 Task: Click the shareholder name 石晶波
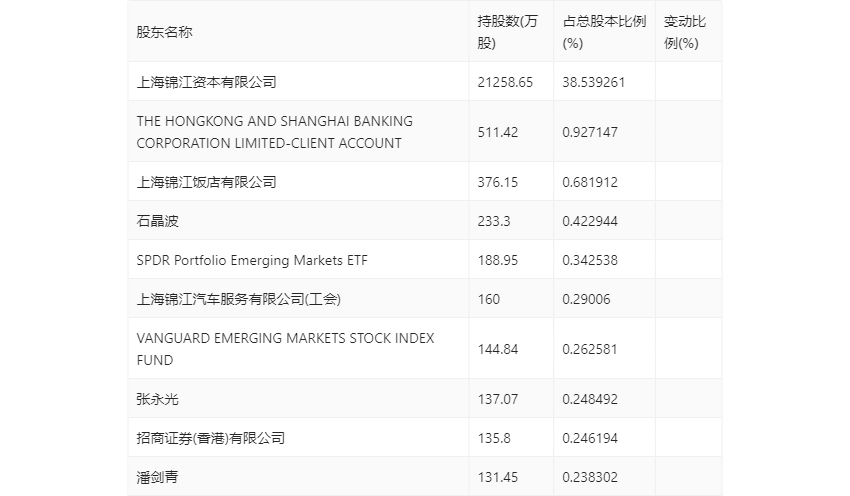coord(157,221)
